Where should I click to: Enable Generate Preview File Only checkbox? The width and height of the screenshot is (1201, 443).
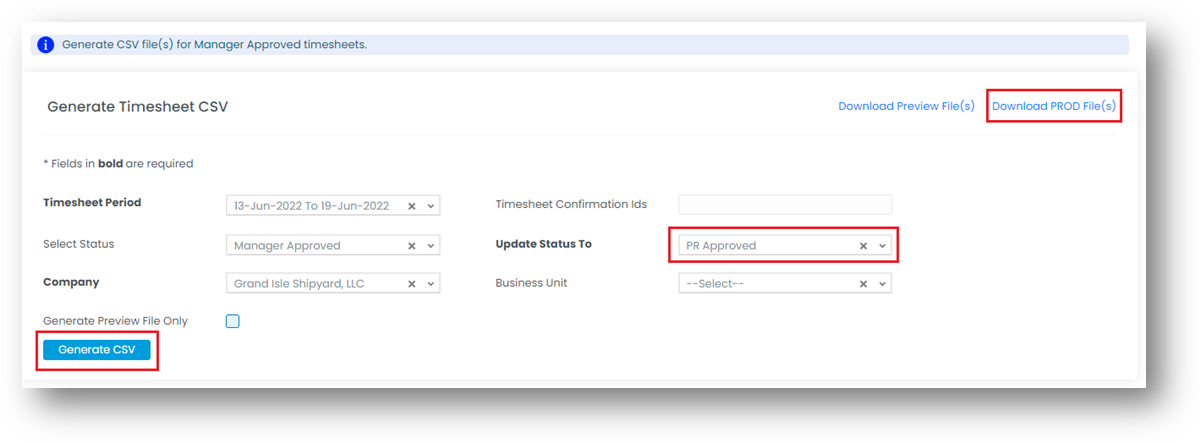[233, 321]
